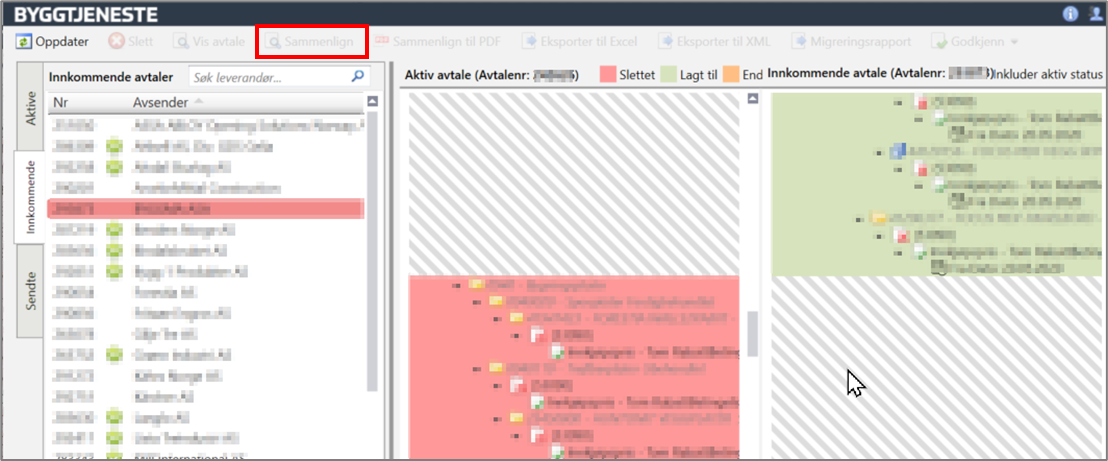Viewport: 1108px width, 461px height.
Task: Click the highlighted Sammenlign button
Action: coord(311,42)
